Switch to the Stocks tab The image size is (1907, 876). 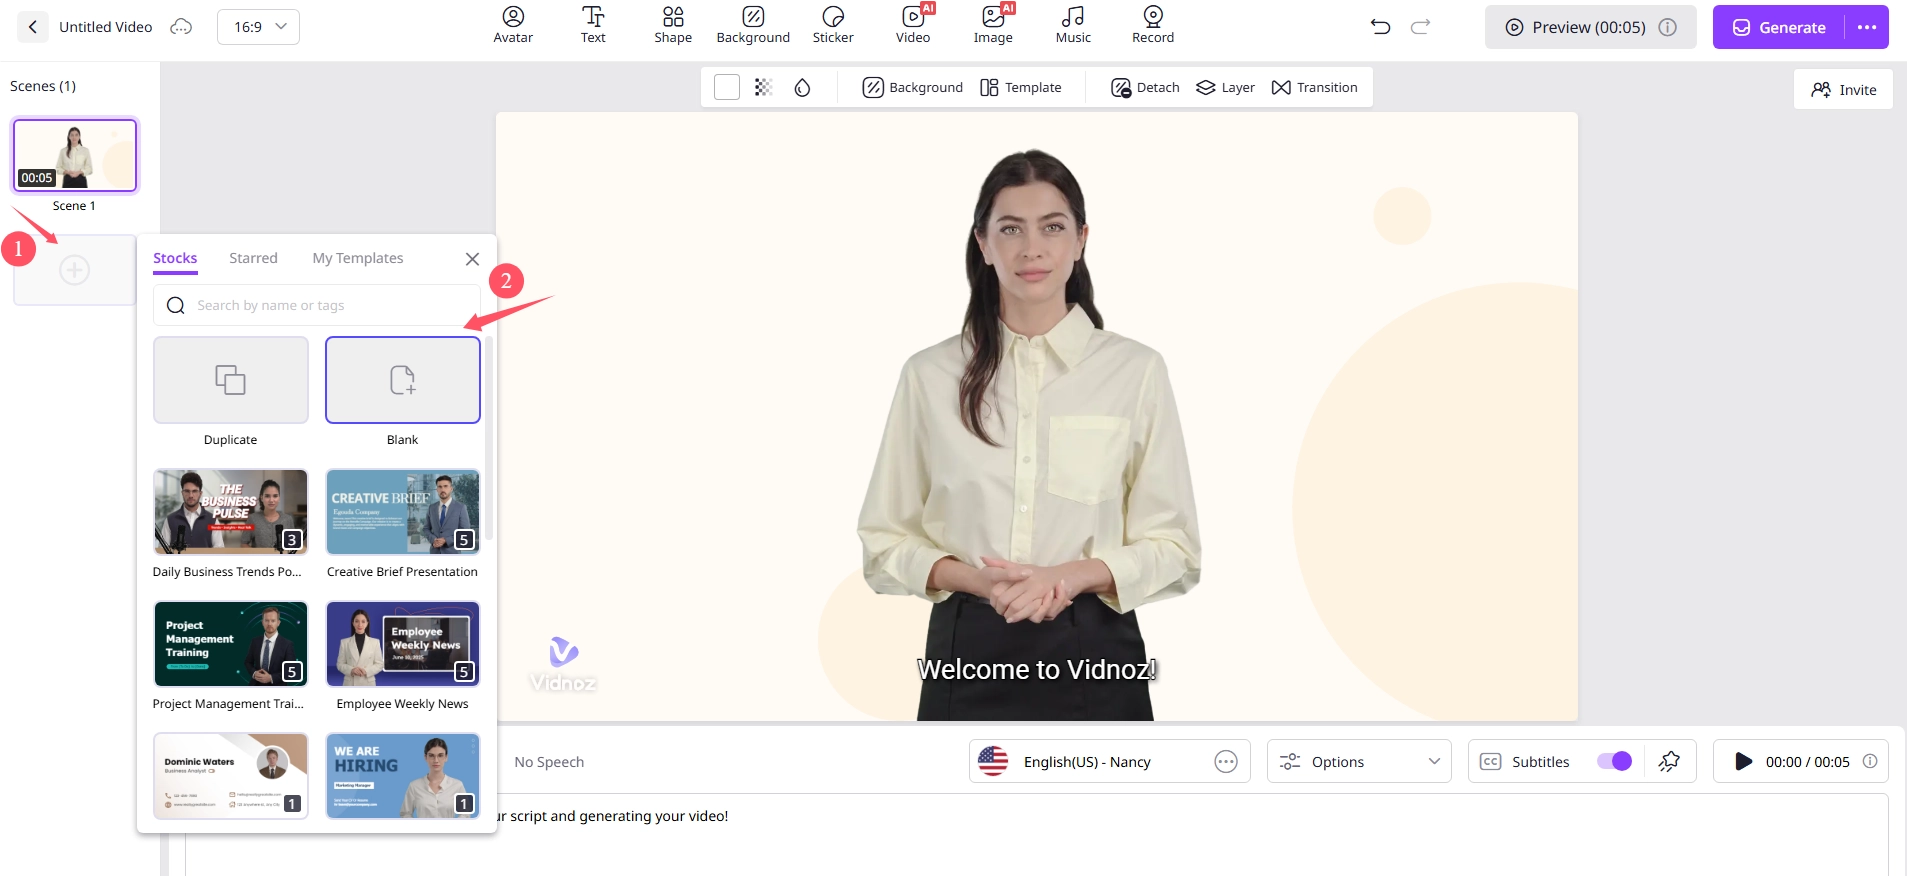tap(175, 258)
